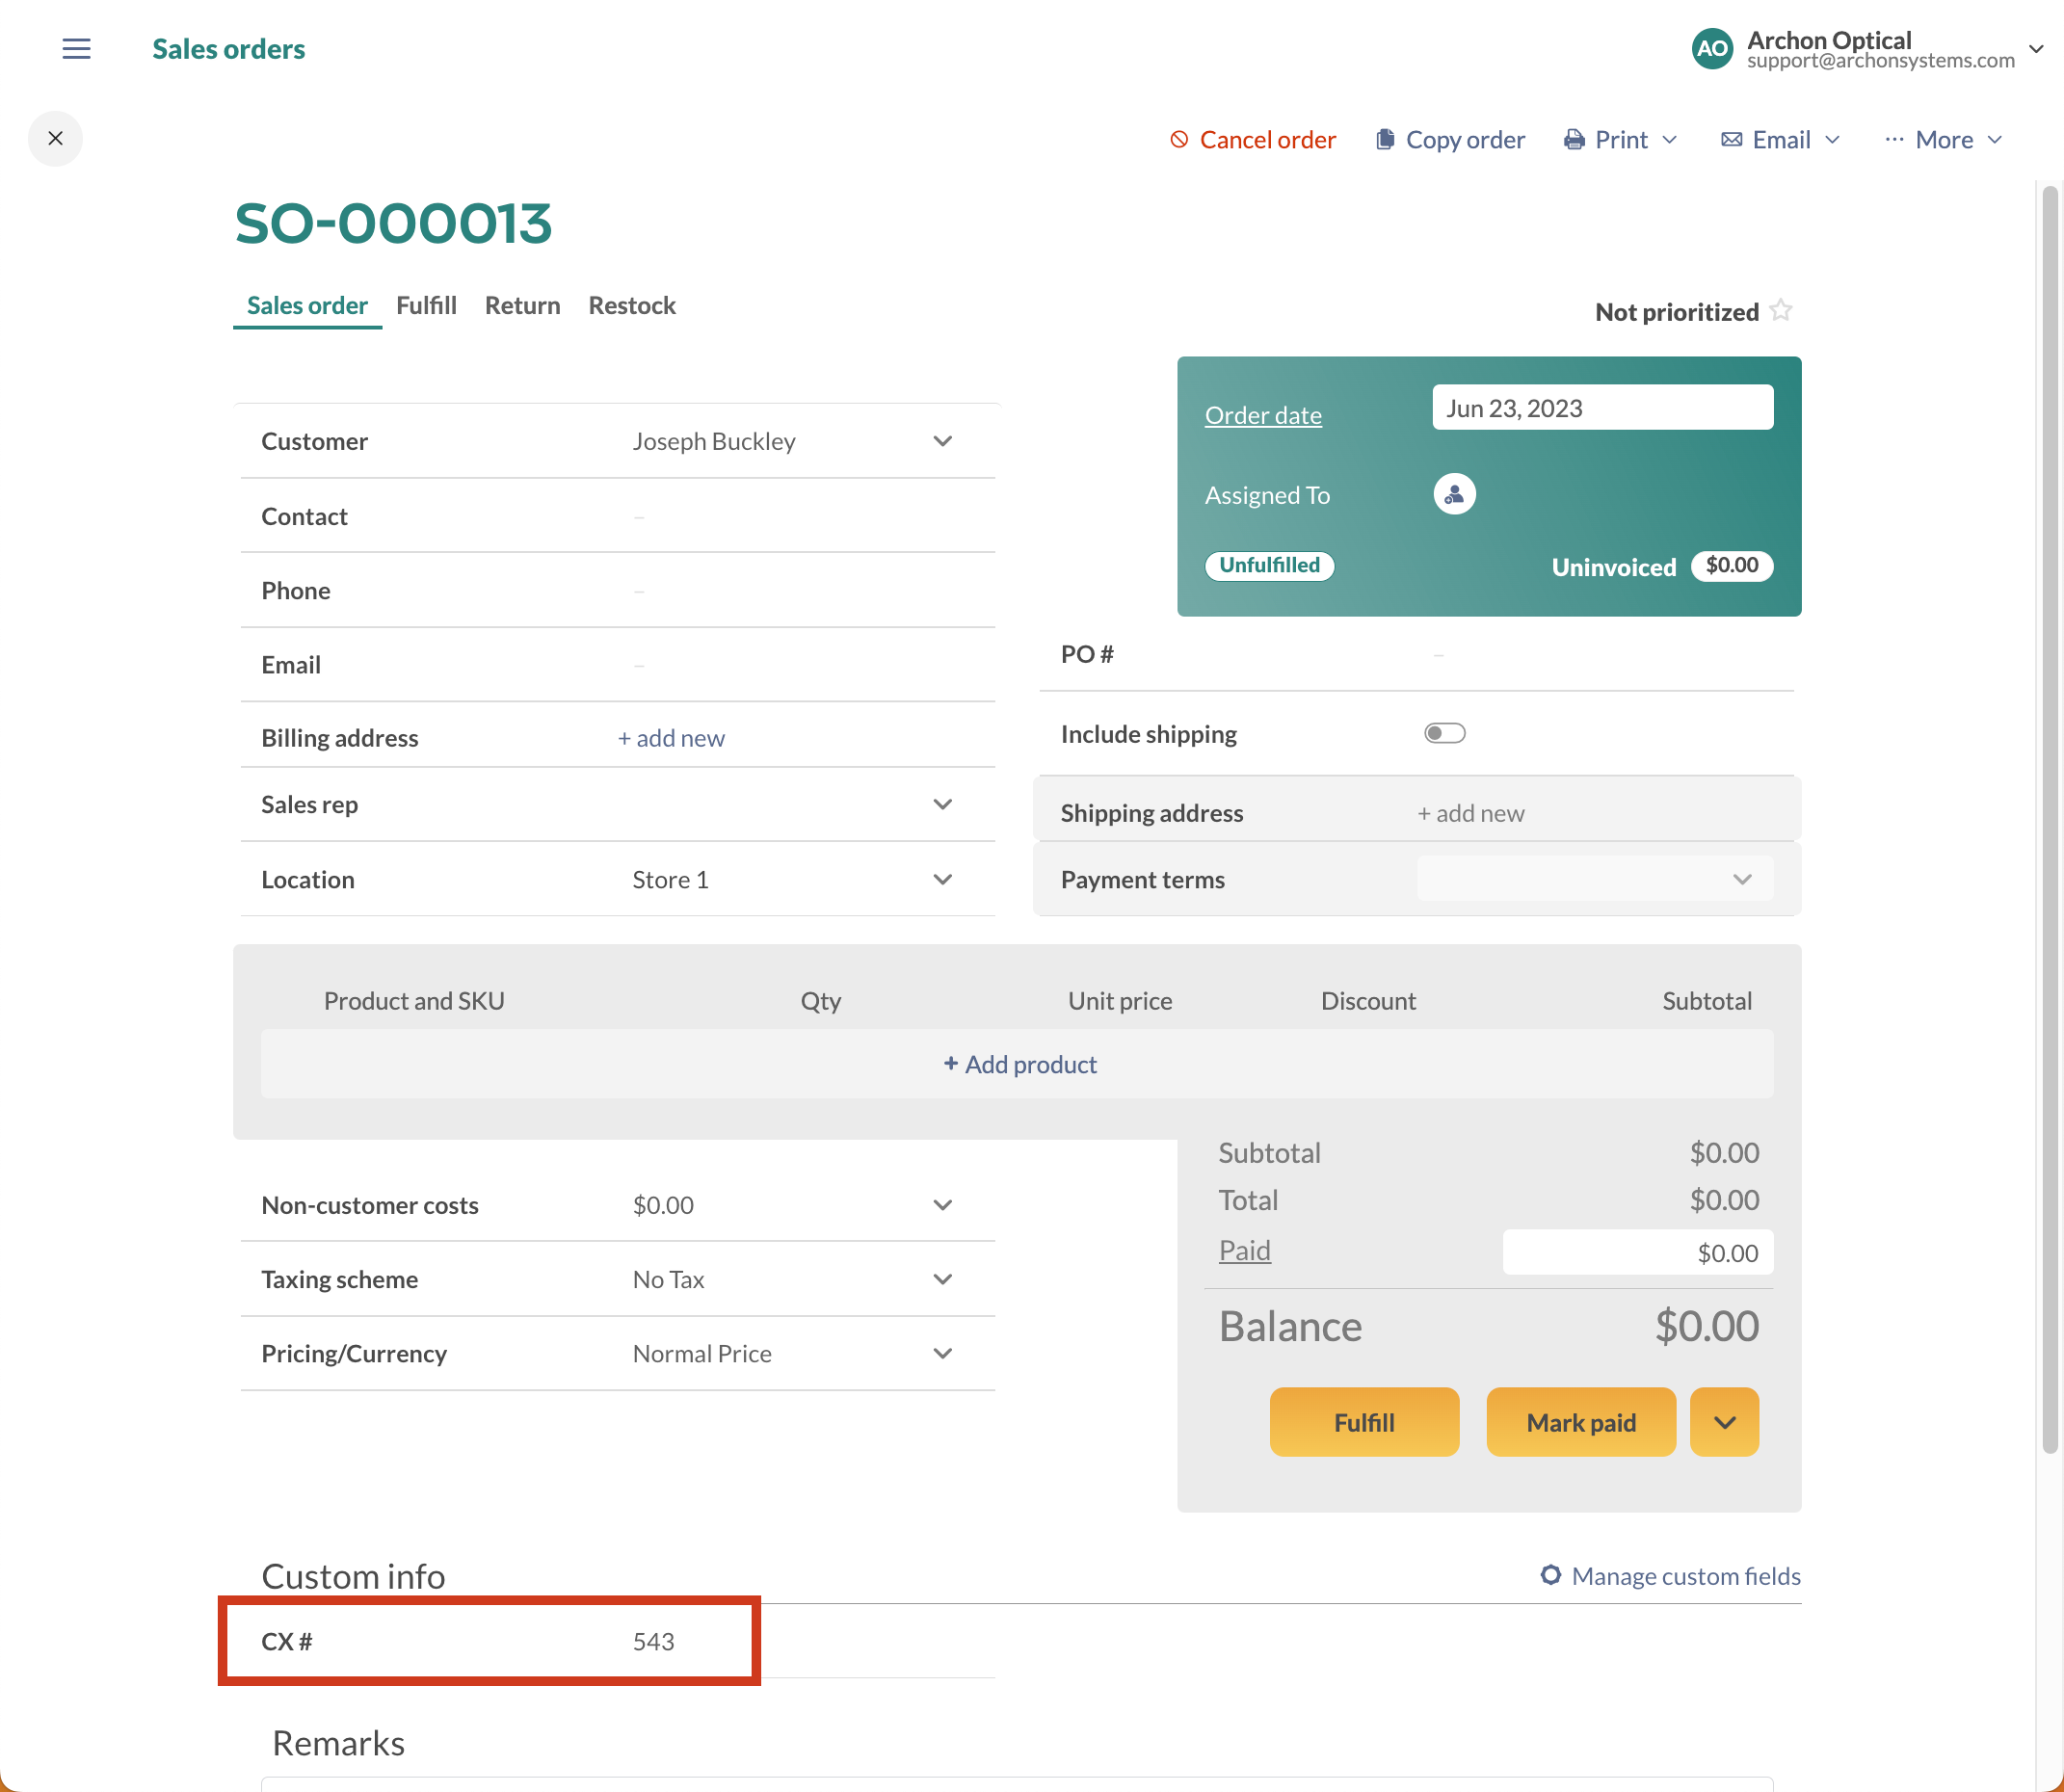This screenshot has height=1792, width=2064.
Task: Click the Unfulfilled status badge
Action: 1269,565
